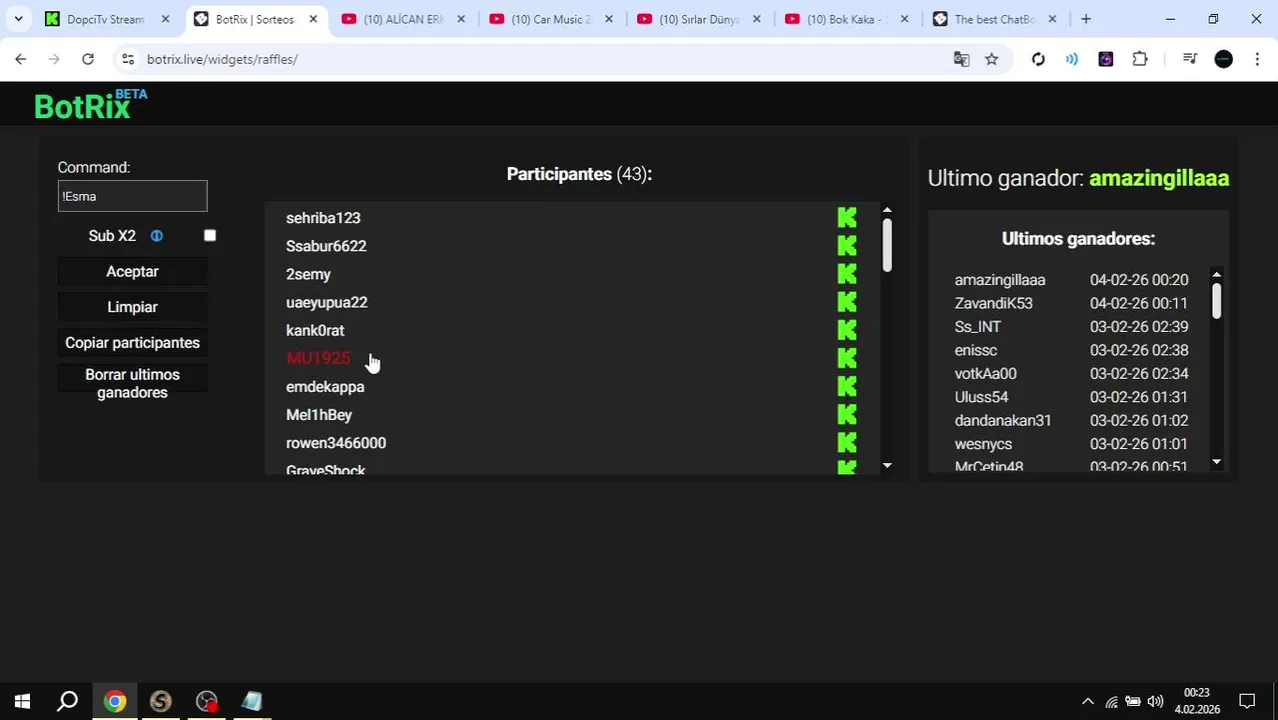Click the Aceptar button
1278x720 pixels.
coord(132,271)
